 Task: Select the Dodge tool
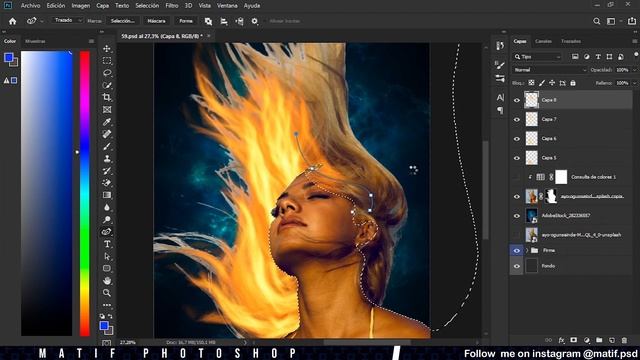(x=107, y=220)
